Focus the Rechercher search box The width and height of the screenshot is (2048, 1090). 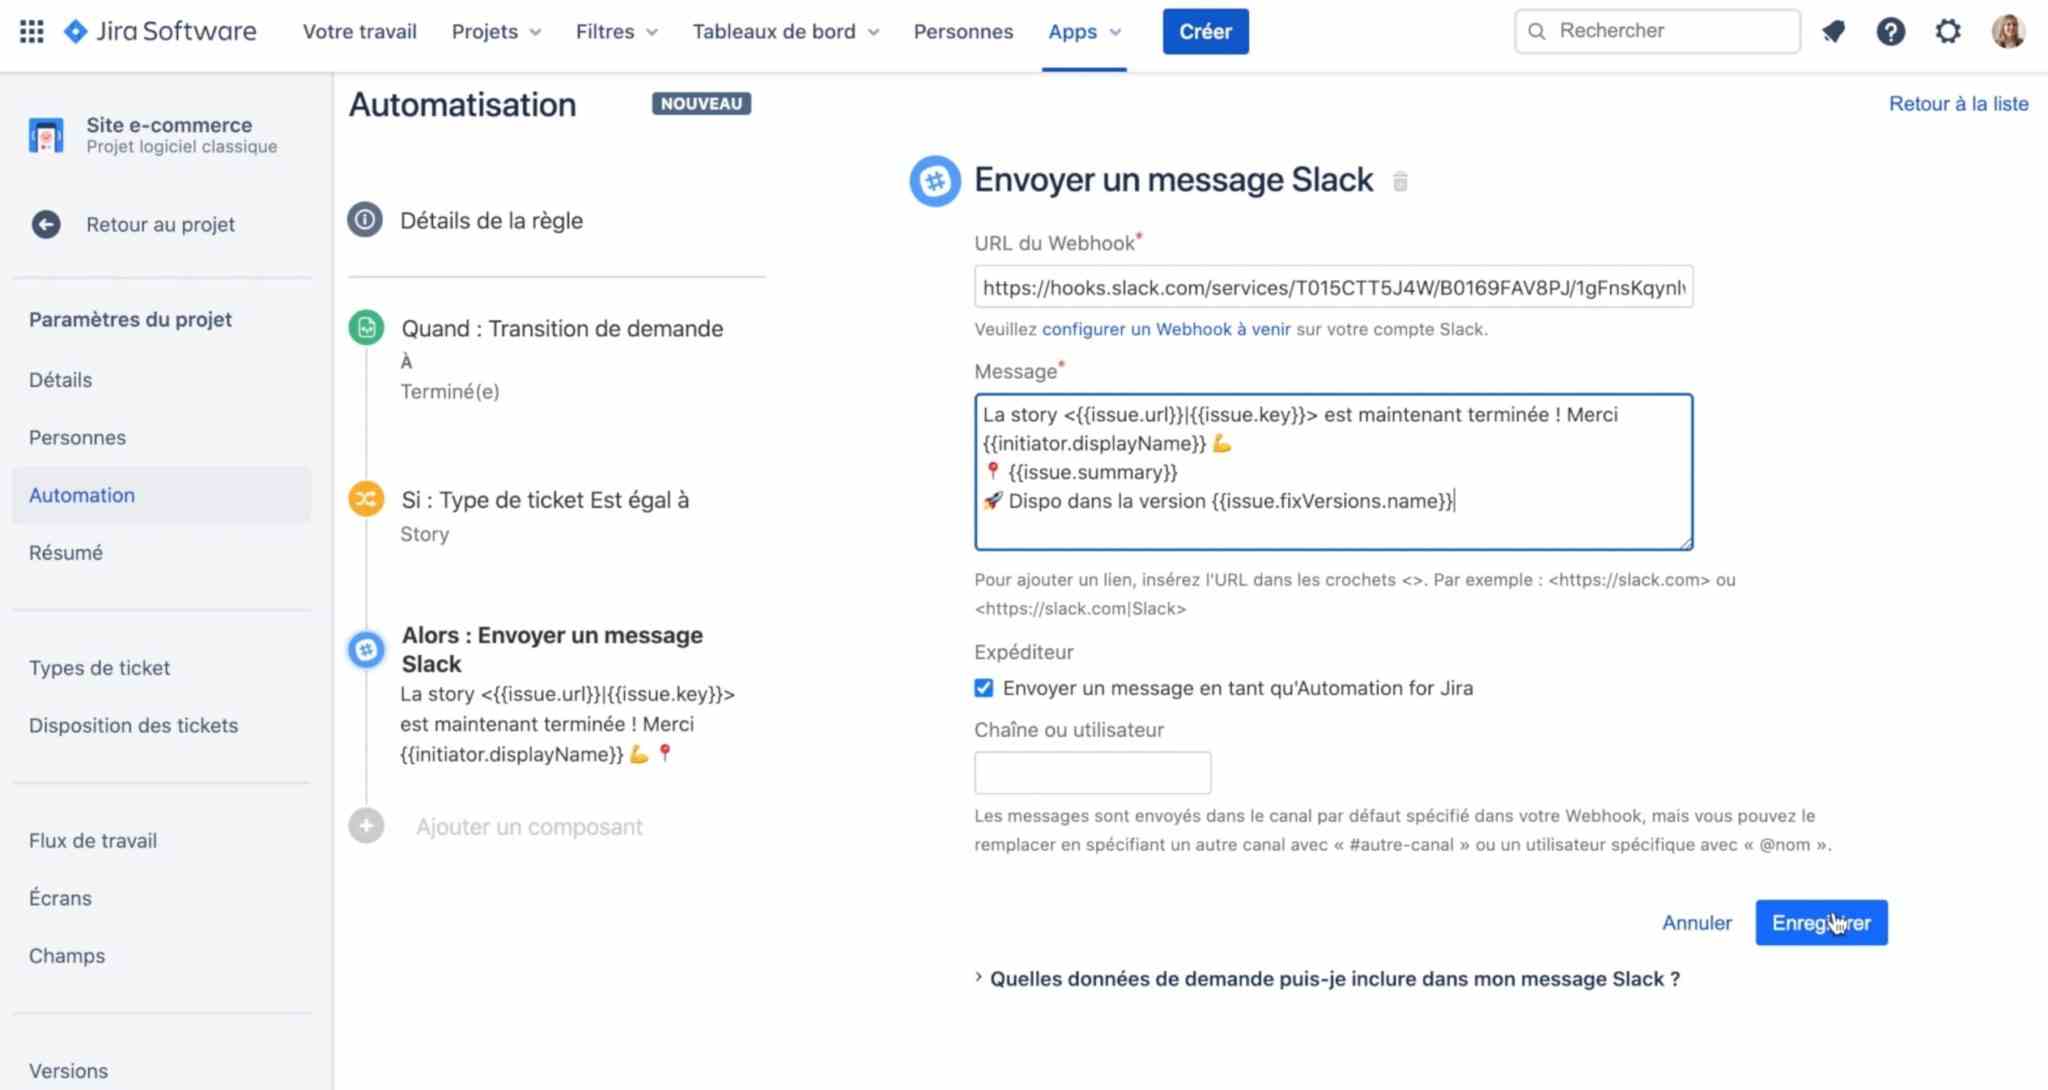pos(1657,31)
